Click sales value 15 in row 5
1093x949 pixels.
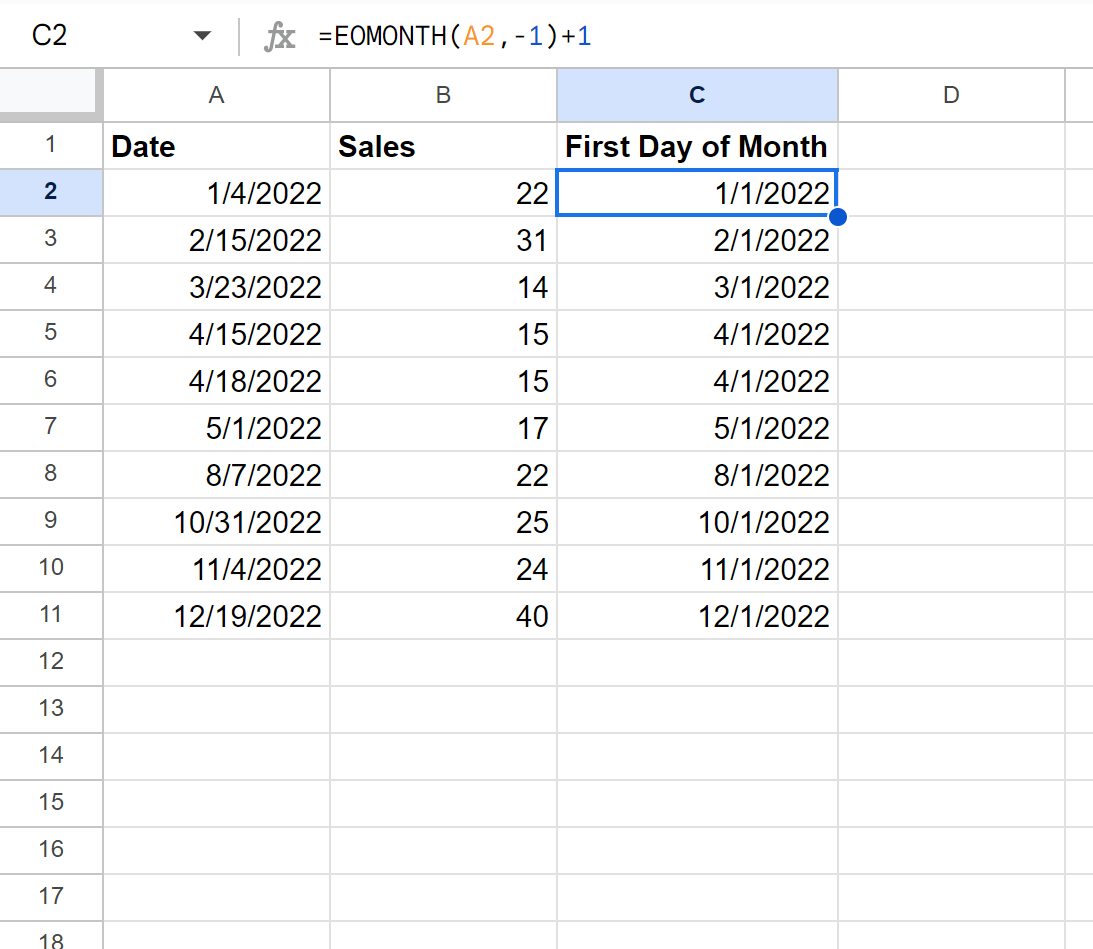[x=443, y=333]
